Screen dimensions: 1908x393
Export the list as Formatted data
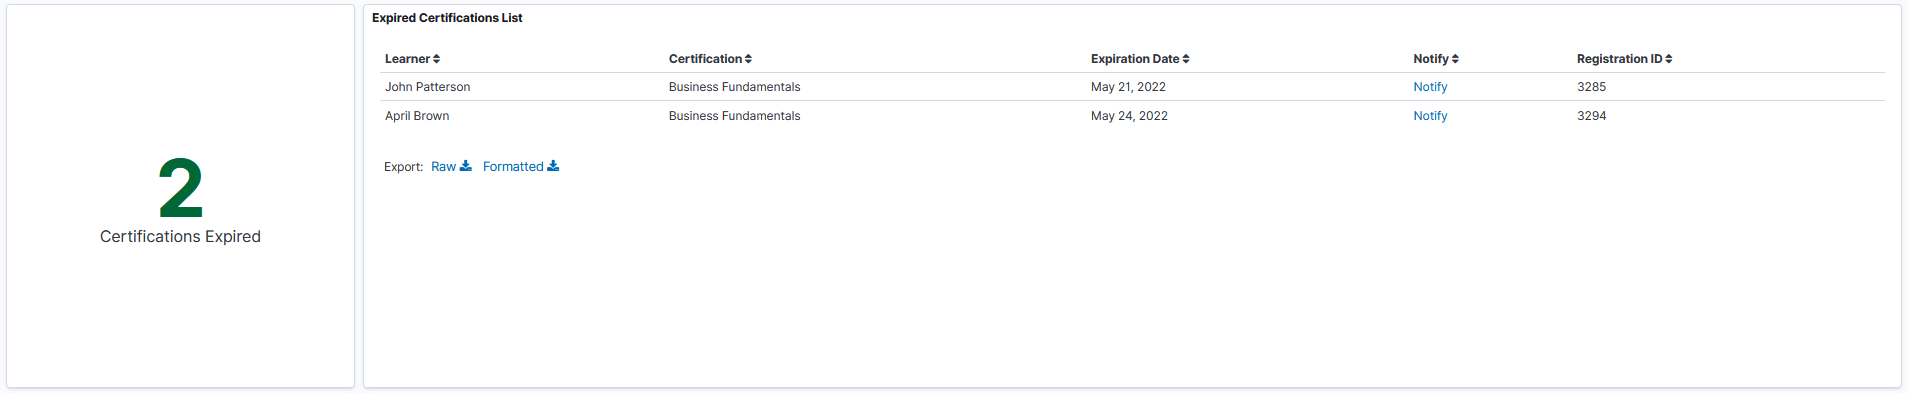[513, 167]
